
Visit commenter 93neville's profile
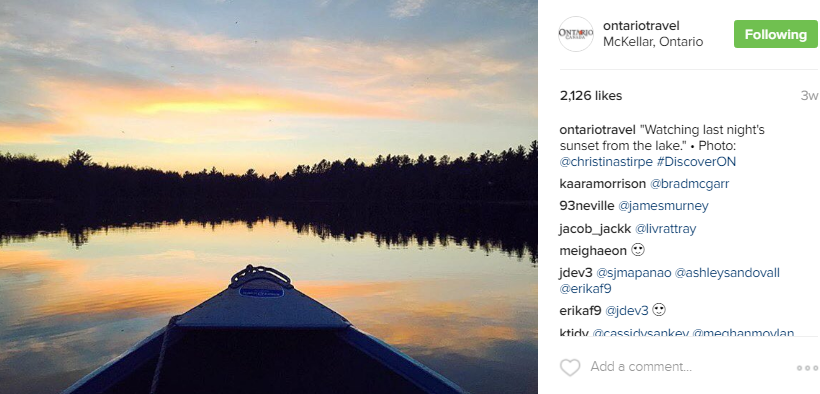pyautogui.click(x=587, y=206)
